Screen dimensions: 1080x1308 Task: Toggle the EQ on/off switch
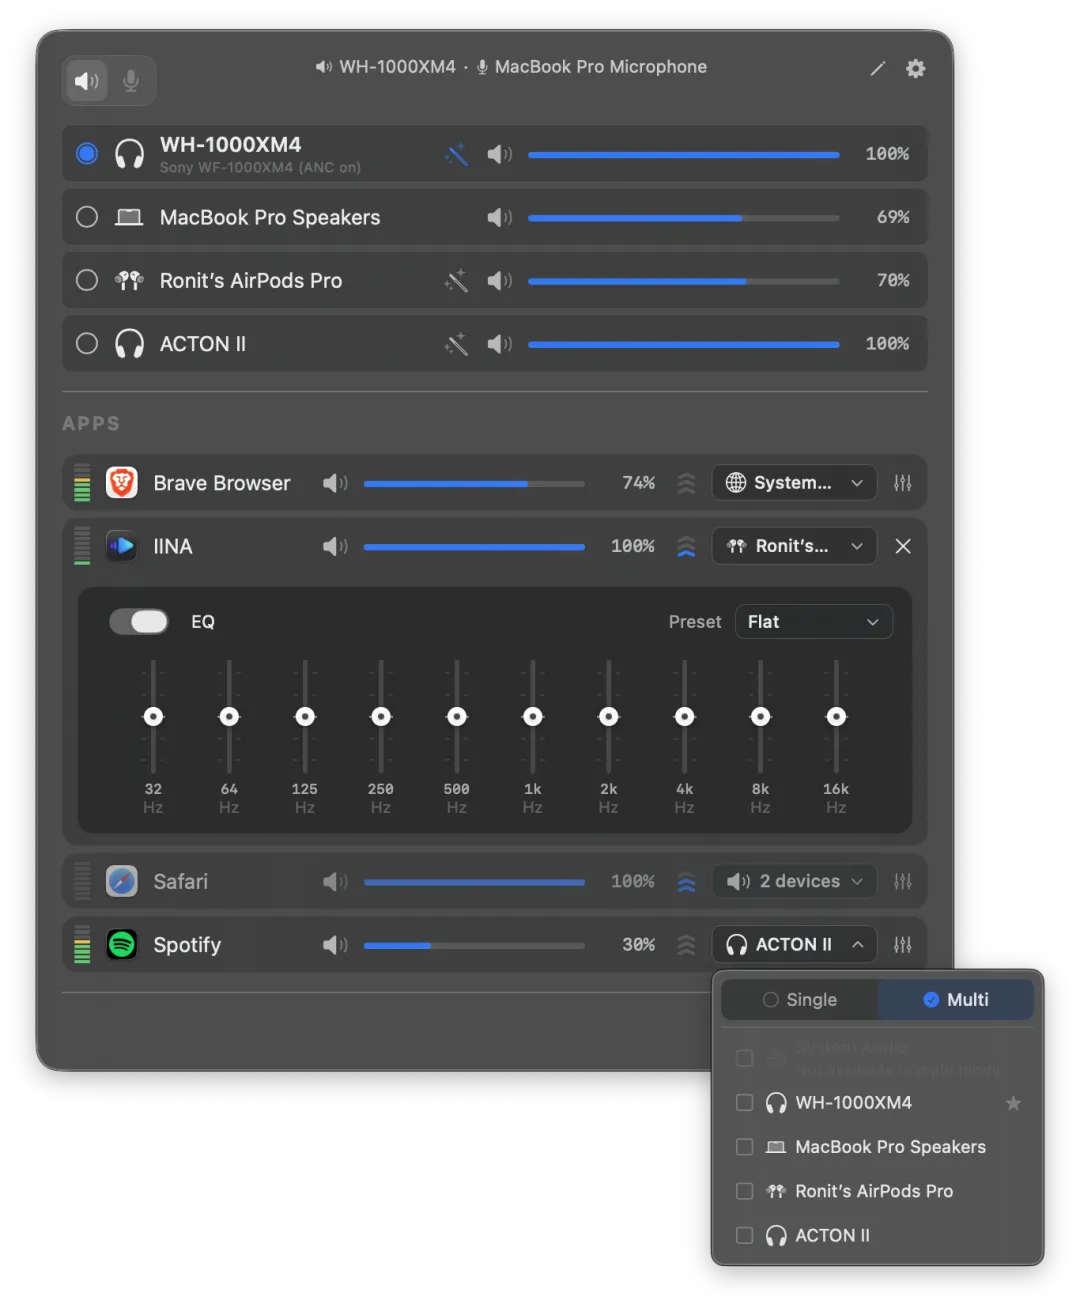tap(139, 622)
